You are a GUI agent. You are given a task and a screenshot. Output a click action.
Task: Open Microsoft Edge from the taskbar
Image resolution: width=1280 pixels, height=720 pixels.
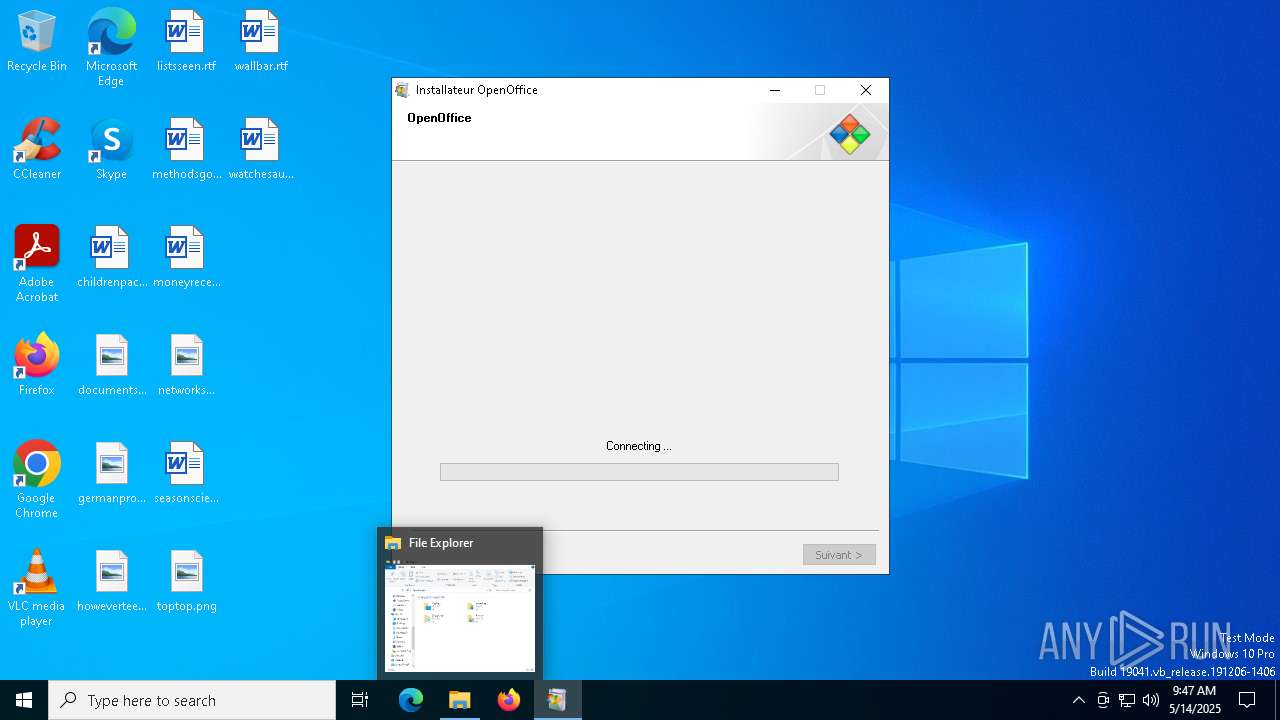tap(411, 700)
